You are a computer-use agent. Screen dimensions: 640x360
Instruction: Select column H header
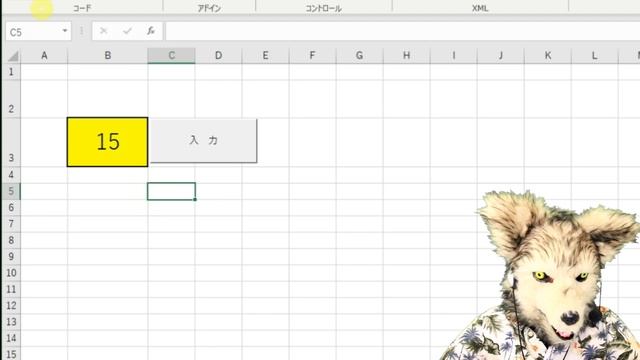407,56
